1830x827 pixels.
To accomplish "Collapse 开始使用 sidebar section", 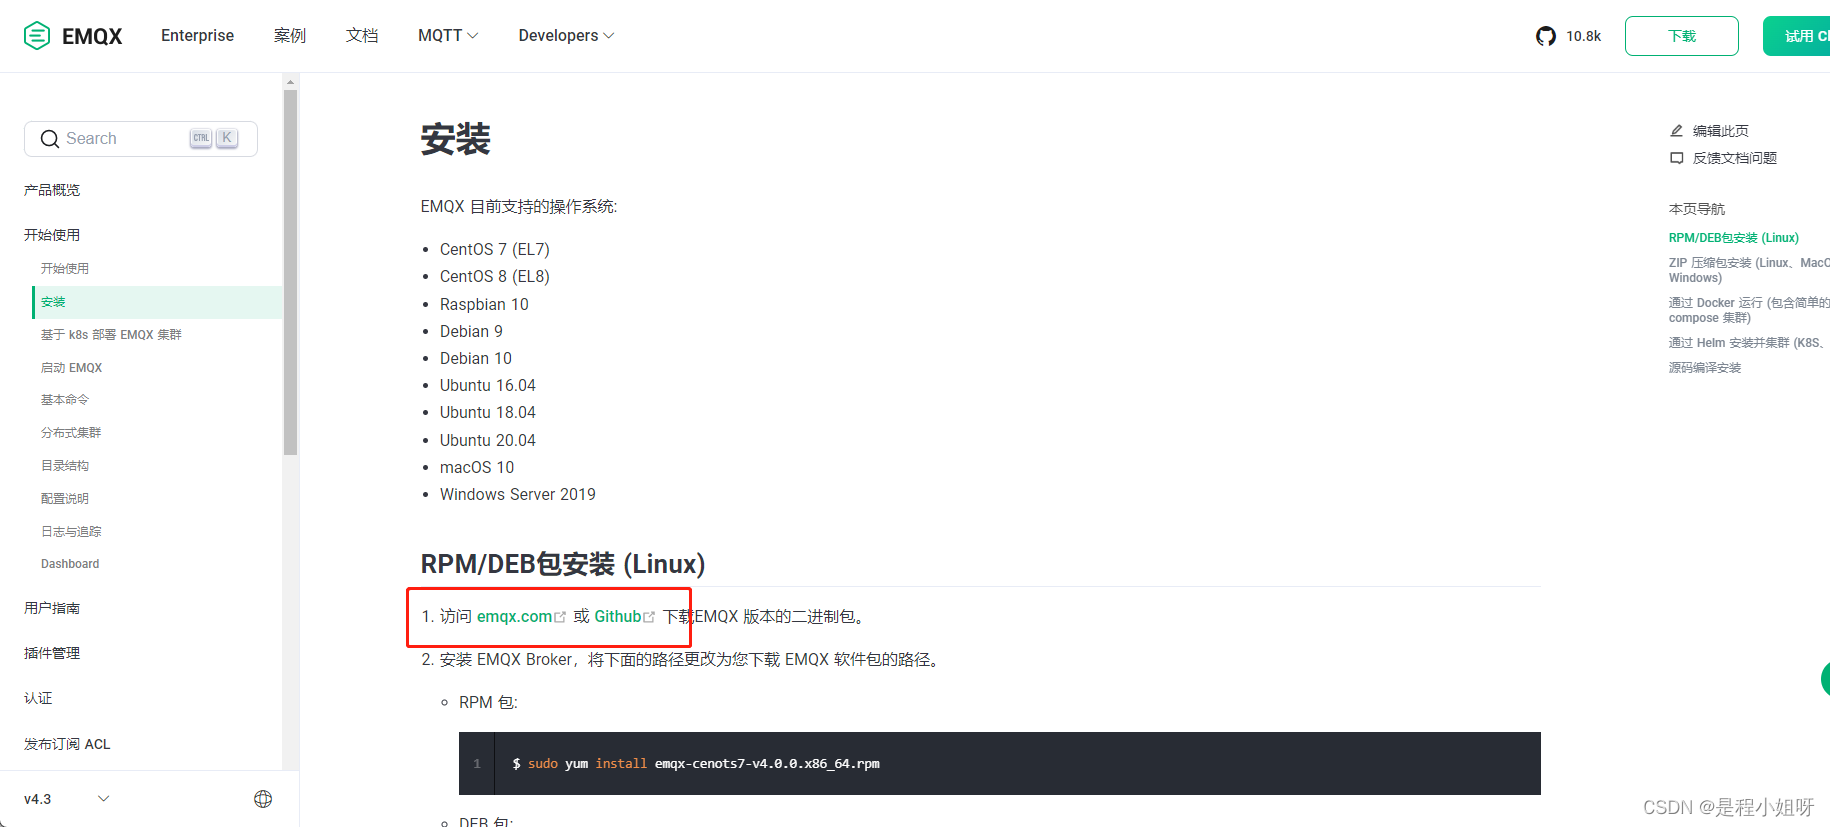I will point(52,235).
